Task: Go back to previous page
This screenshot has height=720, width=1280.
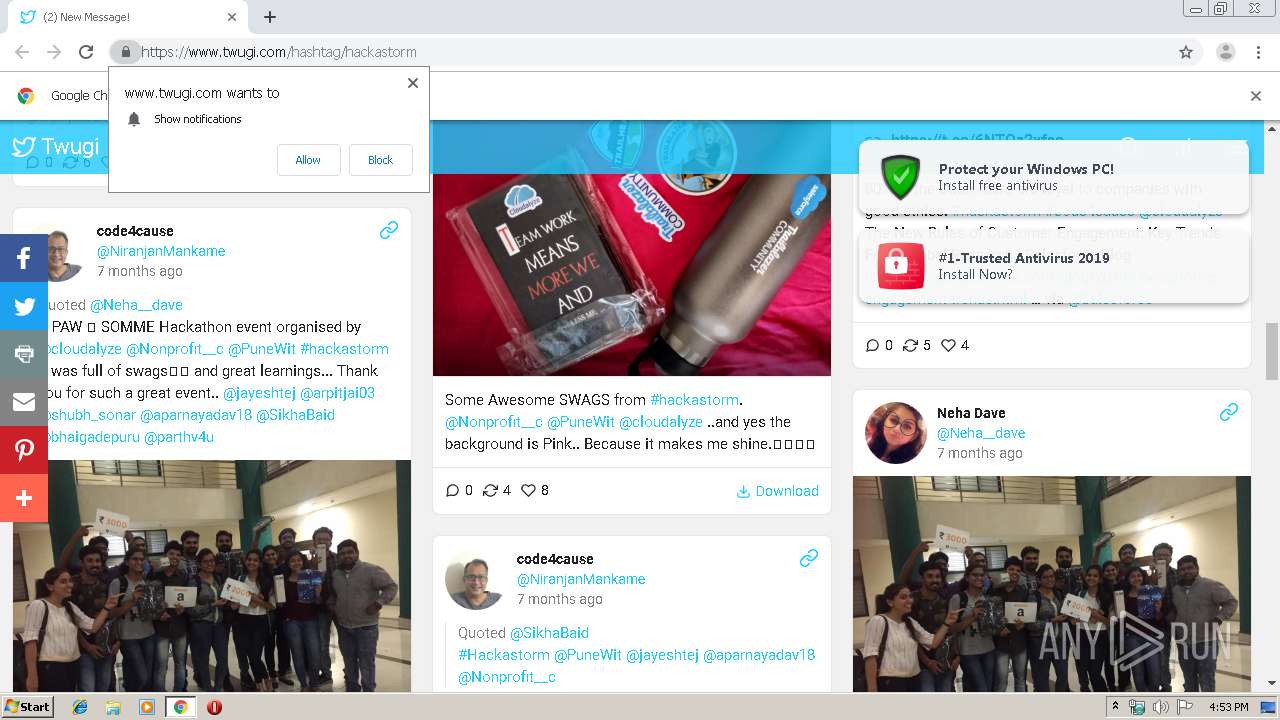Action: 22,52
